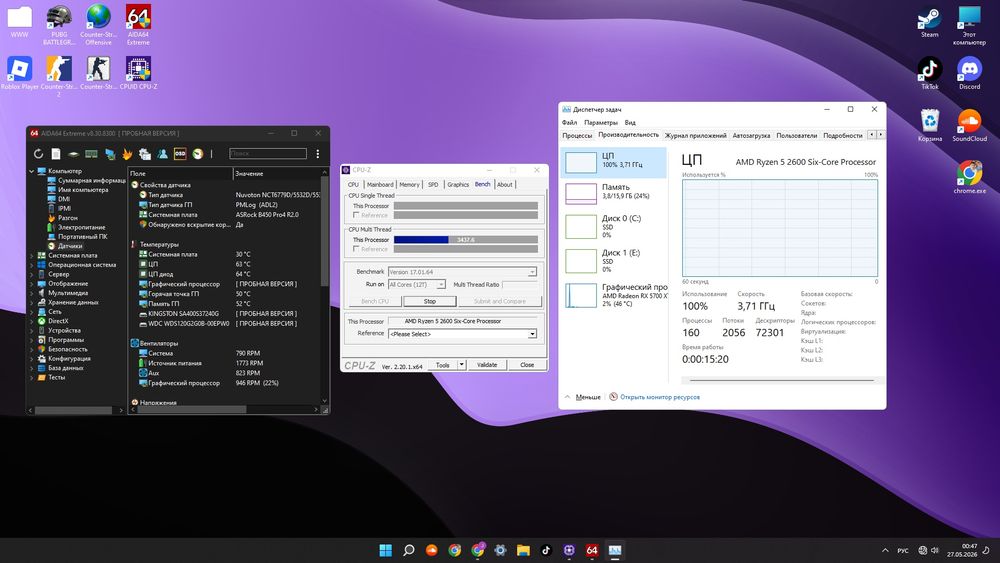Open File Explorer from the taskbar
This screenshot has height=563, width=1000.
(x=523, y=550)
